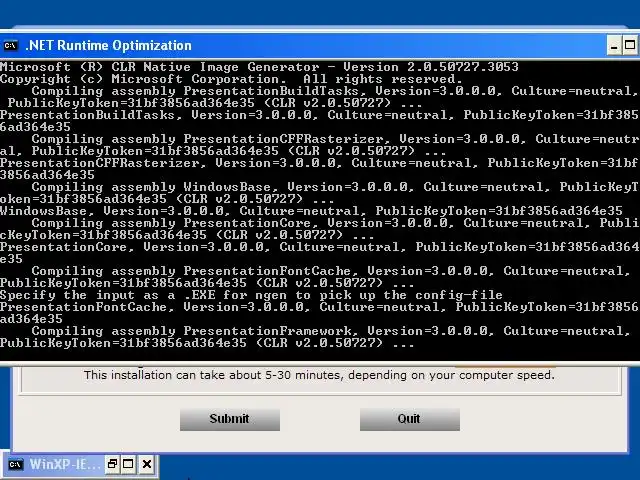This screenshot has height=480, width=640.
Task: Click the 'WindowsBase, Version=3.0.0.0' result line
Action: [311, 211]
